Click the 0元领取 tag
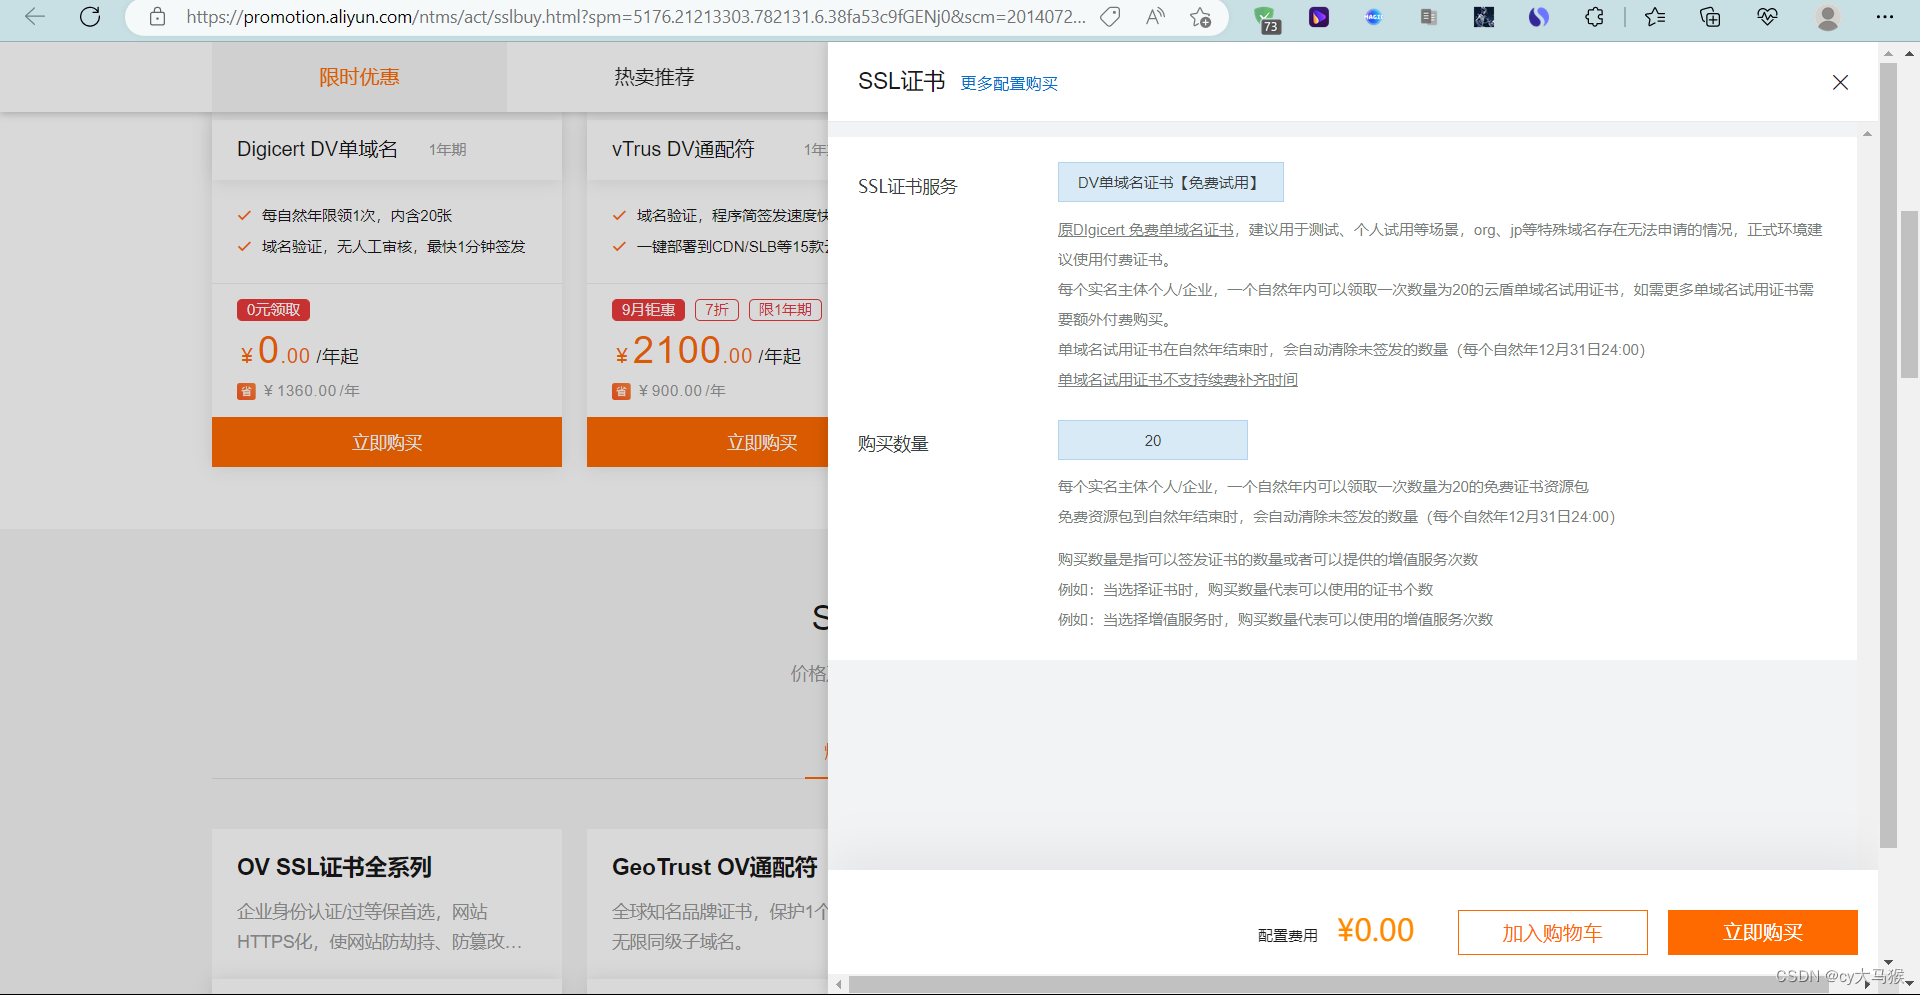The height and width of the screenshot is (995, 1920). point(273,310)
